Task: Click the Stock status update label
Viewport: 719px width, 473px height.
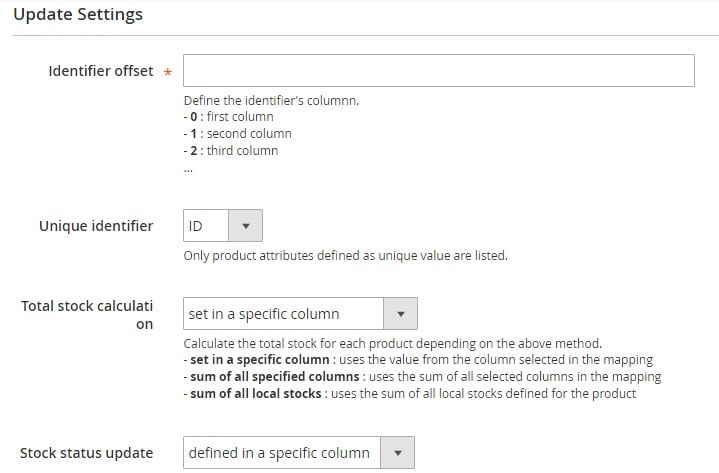Action: click(x=87, y=453)
